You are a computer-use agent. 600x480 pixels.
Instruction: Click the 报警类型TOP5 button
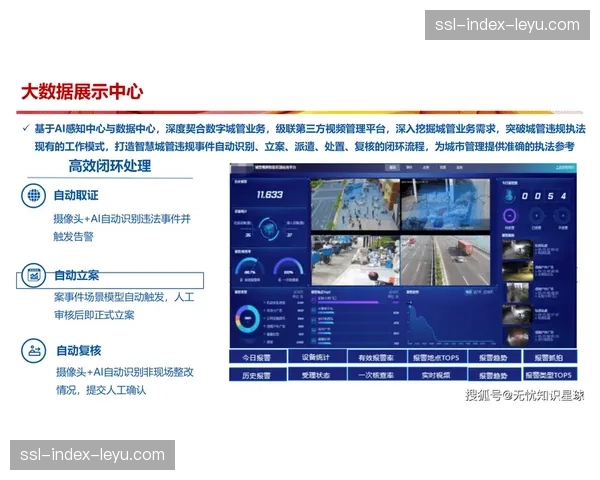(x=549, y=375)
